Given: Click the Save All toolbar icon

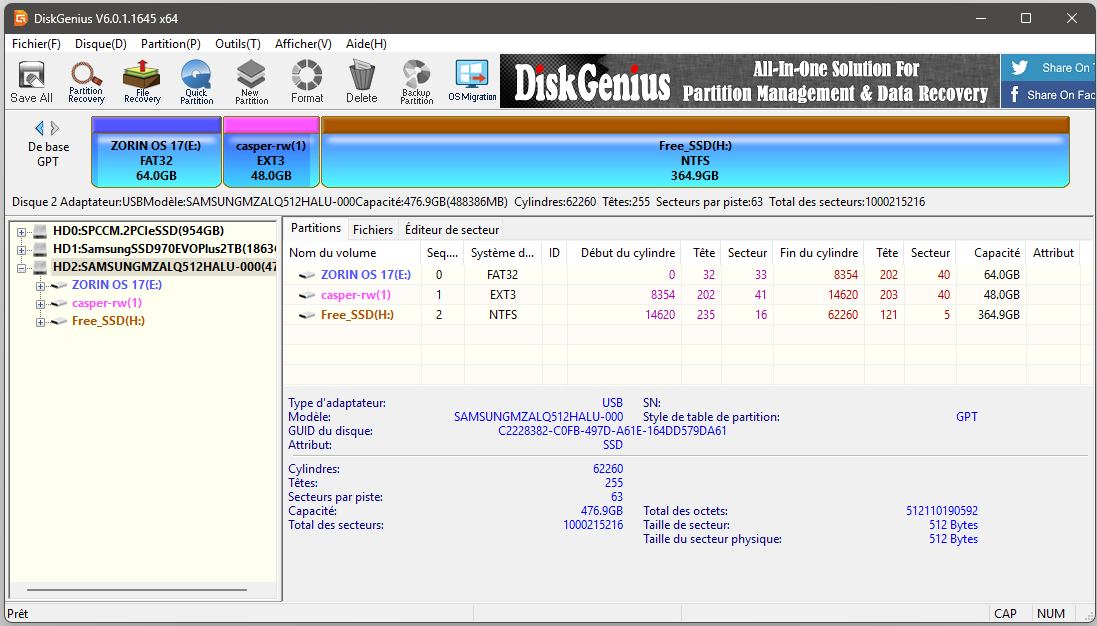Looking at the screenshot, I should [x=31, y=83].
